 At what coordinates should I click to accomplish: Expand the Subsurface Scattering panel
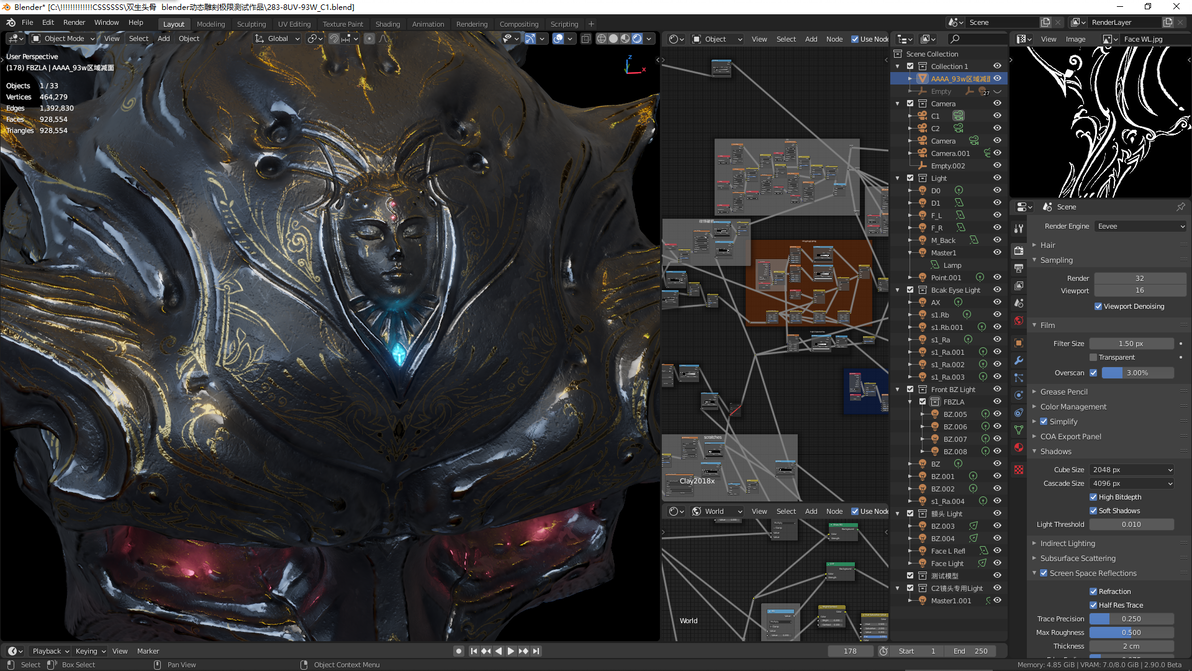pyautogui.click(x=1077, y=559)
